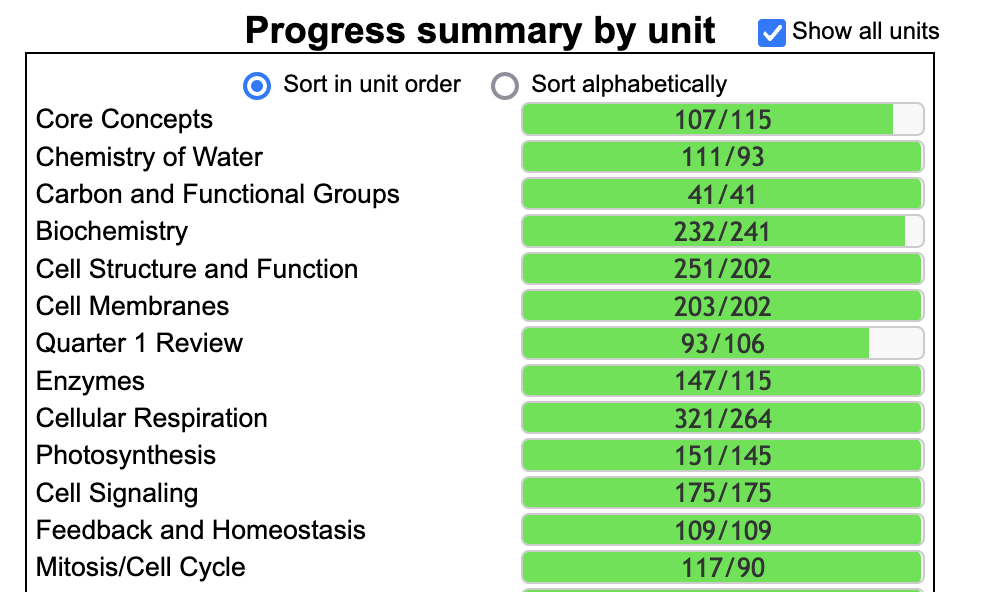Open the Carbon and Functional Groups unit
The height and width of the screenshot is (592, 984).
coord(218,194)
